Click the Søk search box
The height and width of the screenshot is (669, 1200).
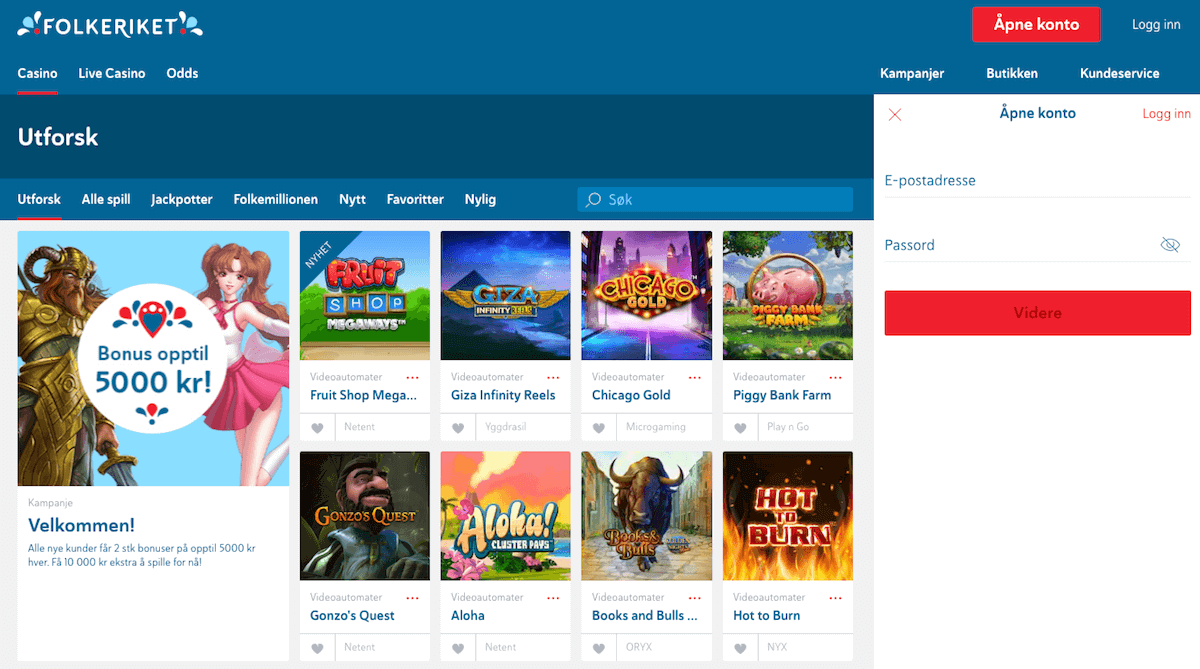715,199
